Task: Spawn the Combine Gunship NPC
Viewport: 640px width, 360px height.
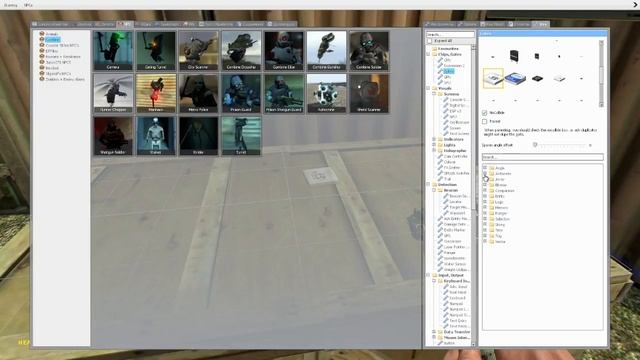Action: [326, 51]
